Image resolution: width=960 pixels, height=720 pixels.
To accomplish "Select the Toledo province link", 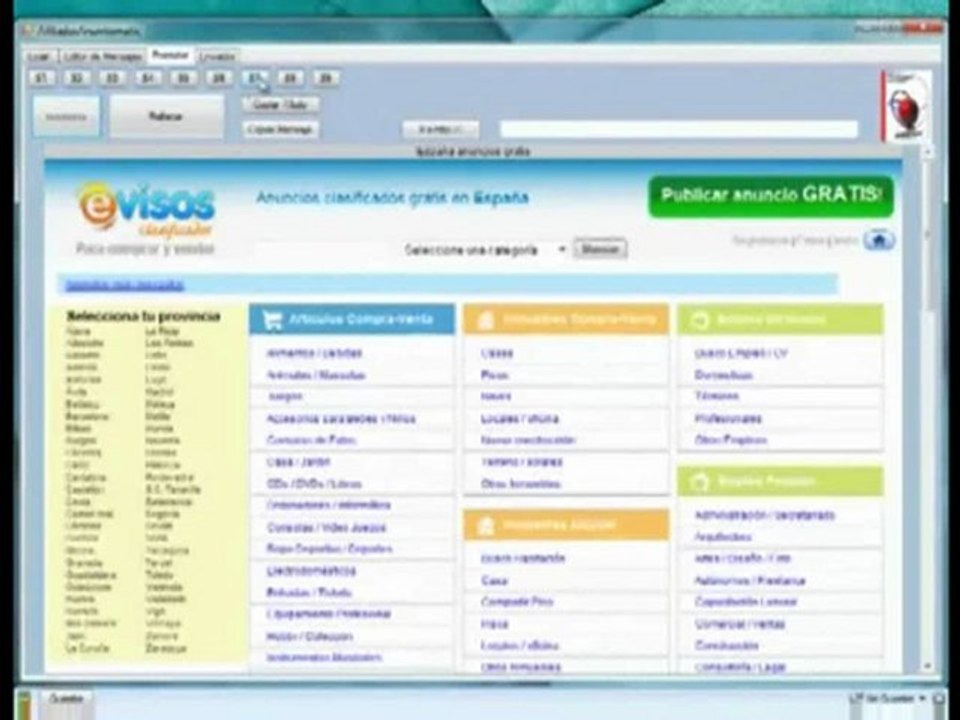I will (x=159, y=574).
